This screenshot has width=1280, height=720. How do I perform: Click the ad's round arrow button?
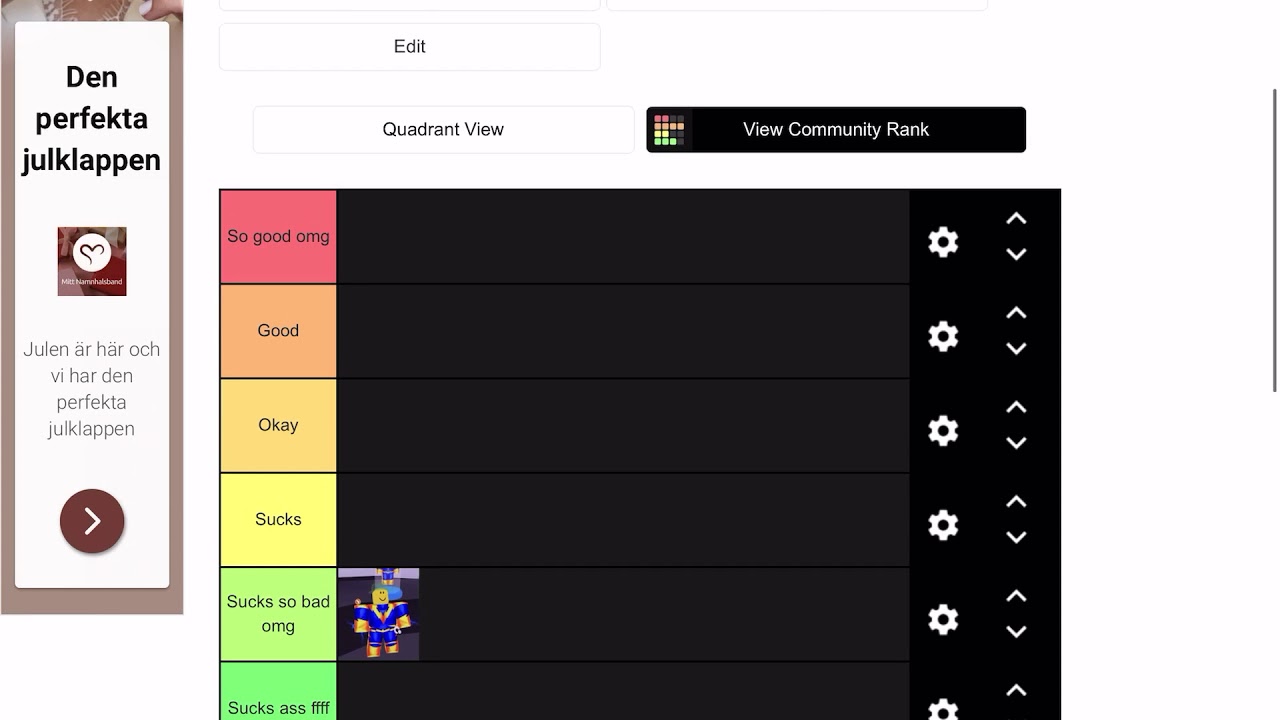(92, 521)
